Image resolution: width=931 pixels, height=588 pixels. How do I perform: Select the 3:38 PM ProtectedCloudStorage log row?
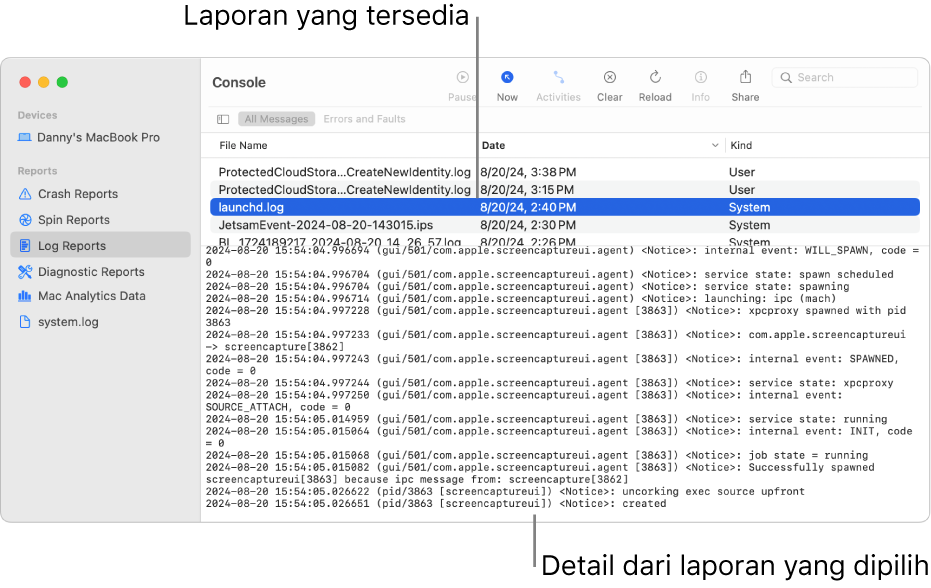point(565,172)
